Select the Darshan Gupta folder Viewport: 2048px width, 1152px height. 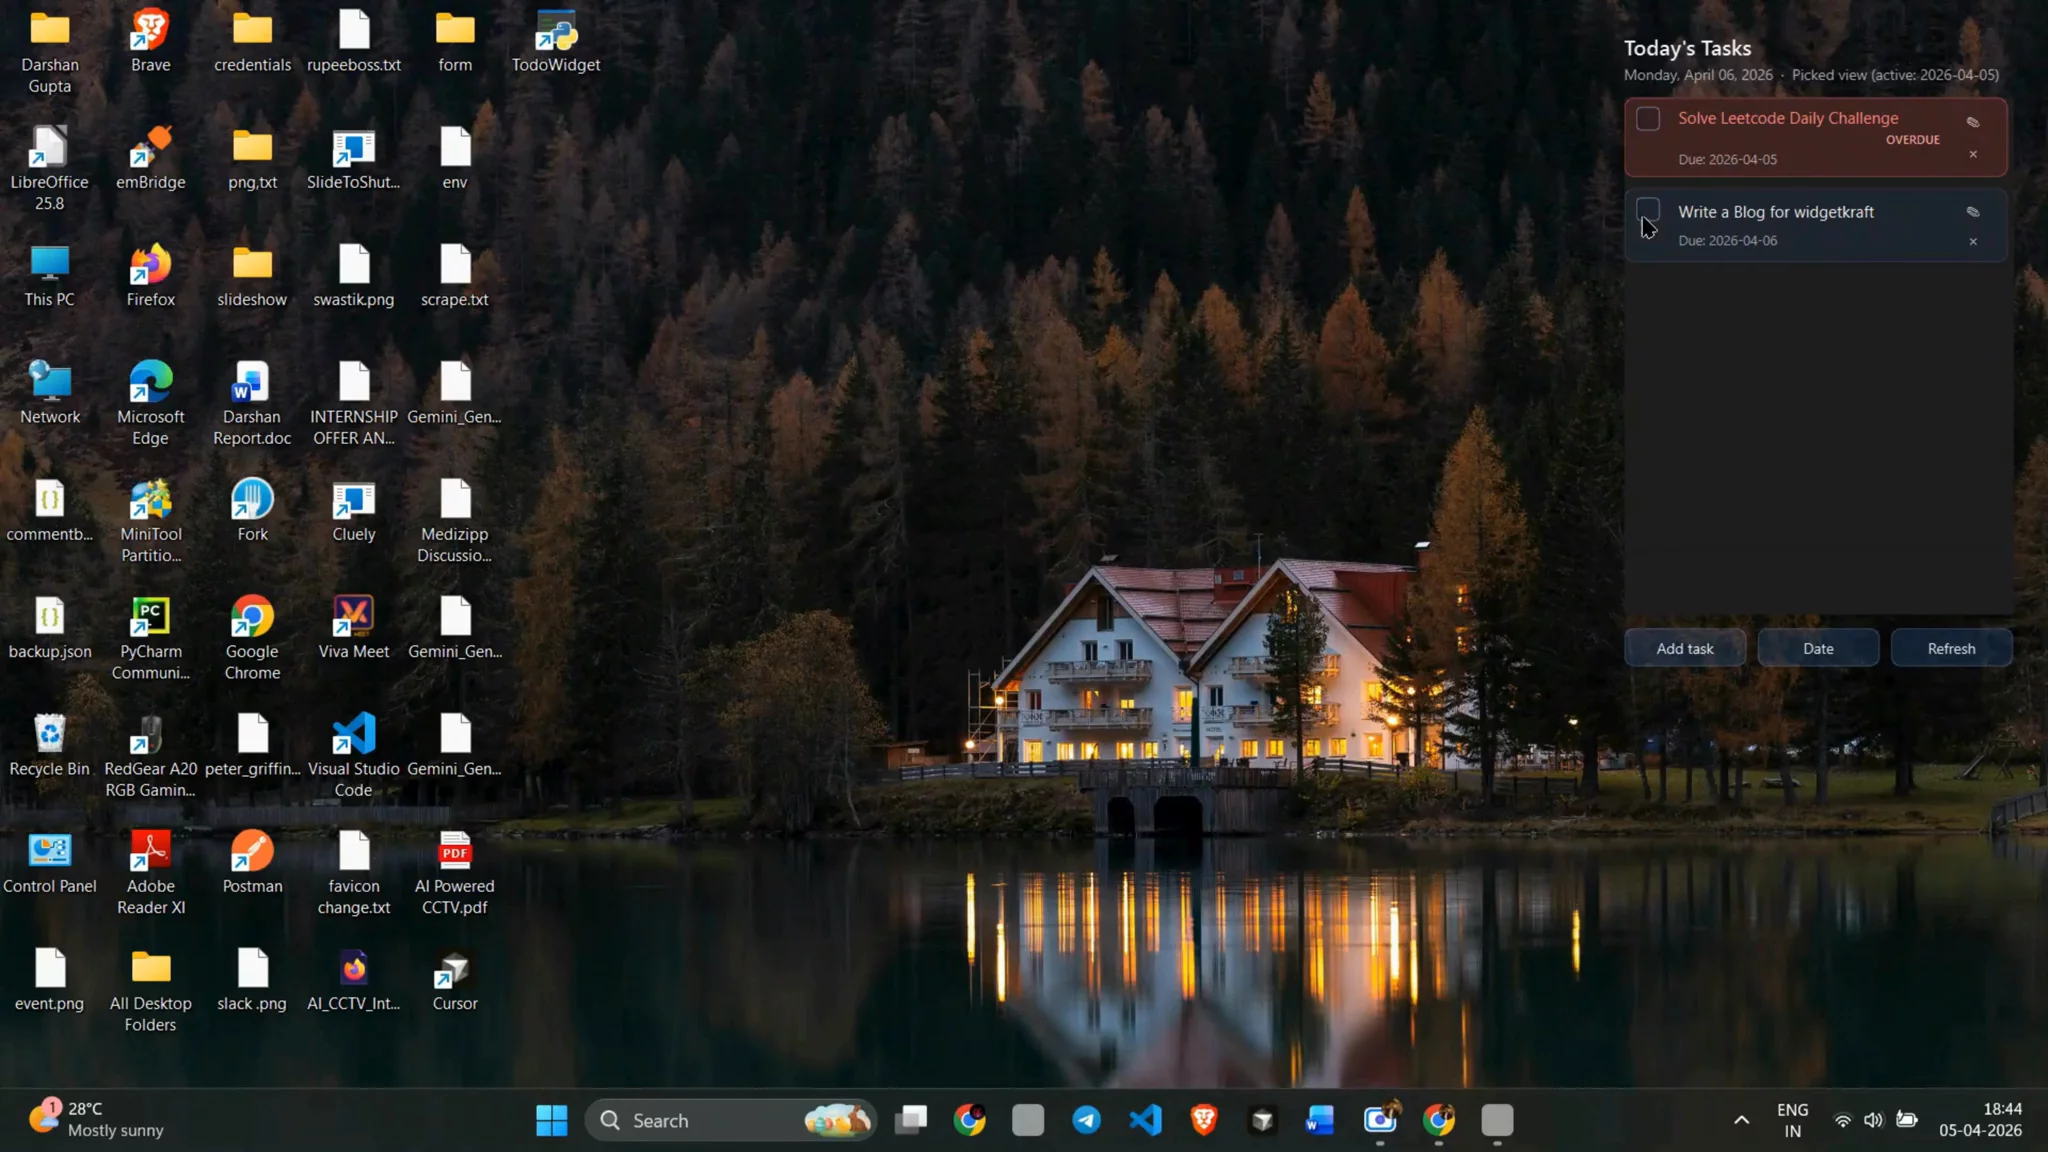pyautogui.click(x=50, y=52)
